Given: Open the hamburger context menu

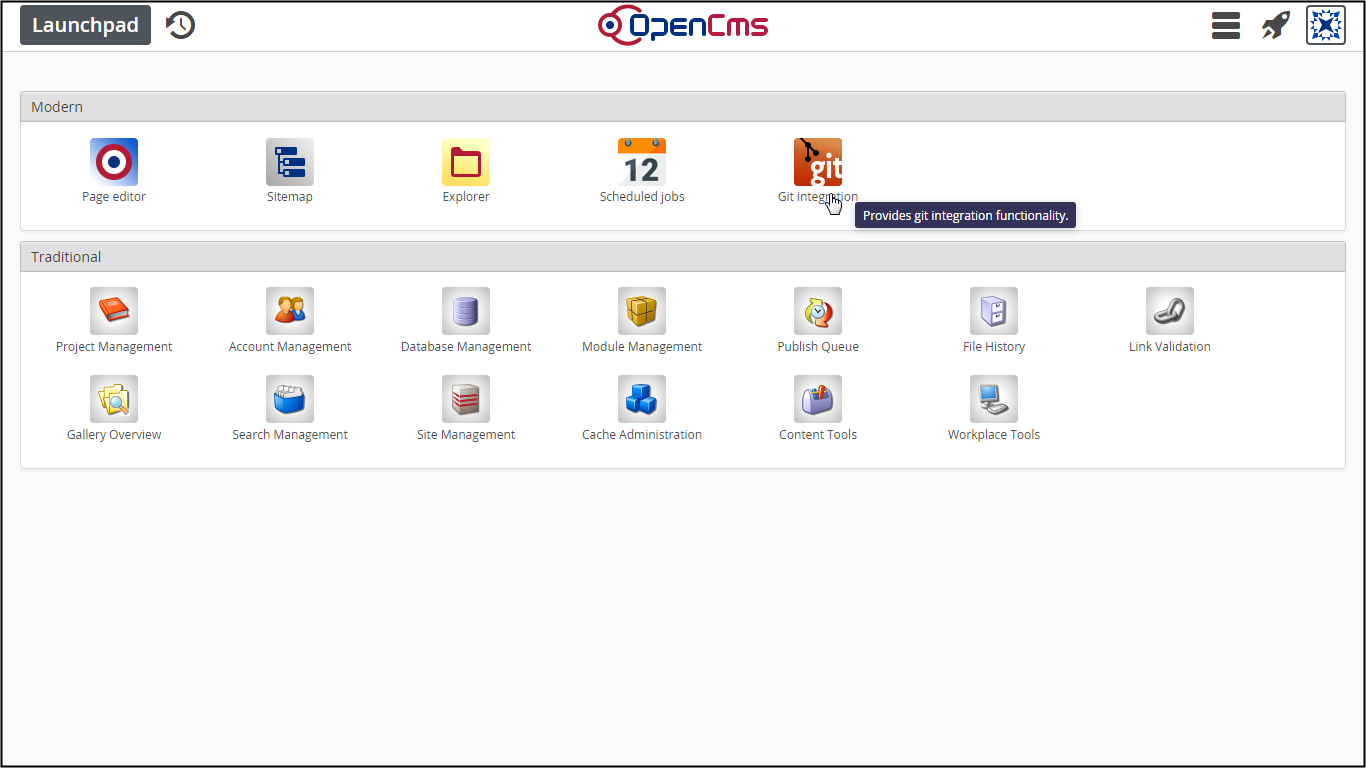Looking at the screenshot, I should click(1226, 26).
